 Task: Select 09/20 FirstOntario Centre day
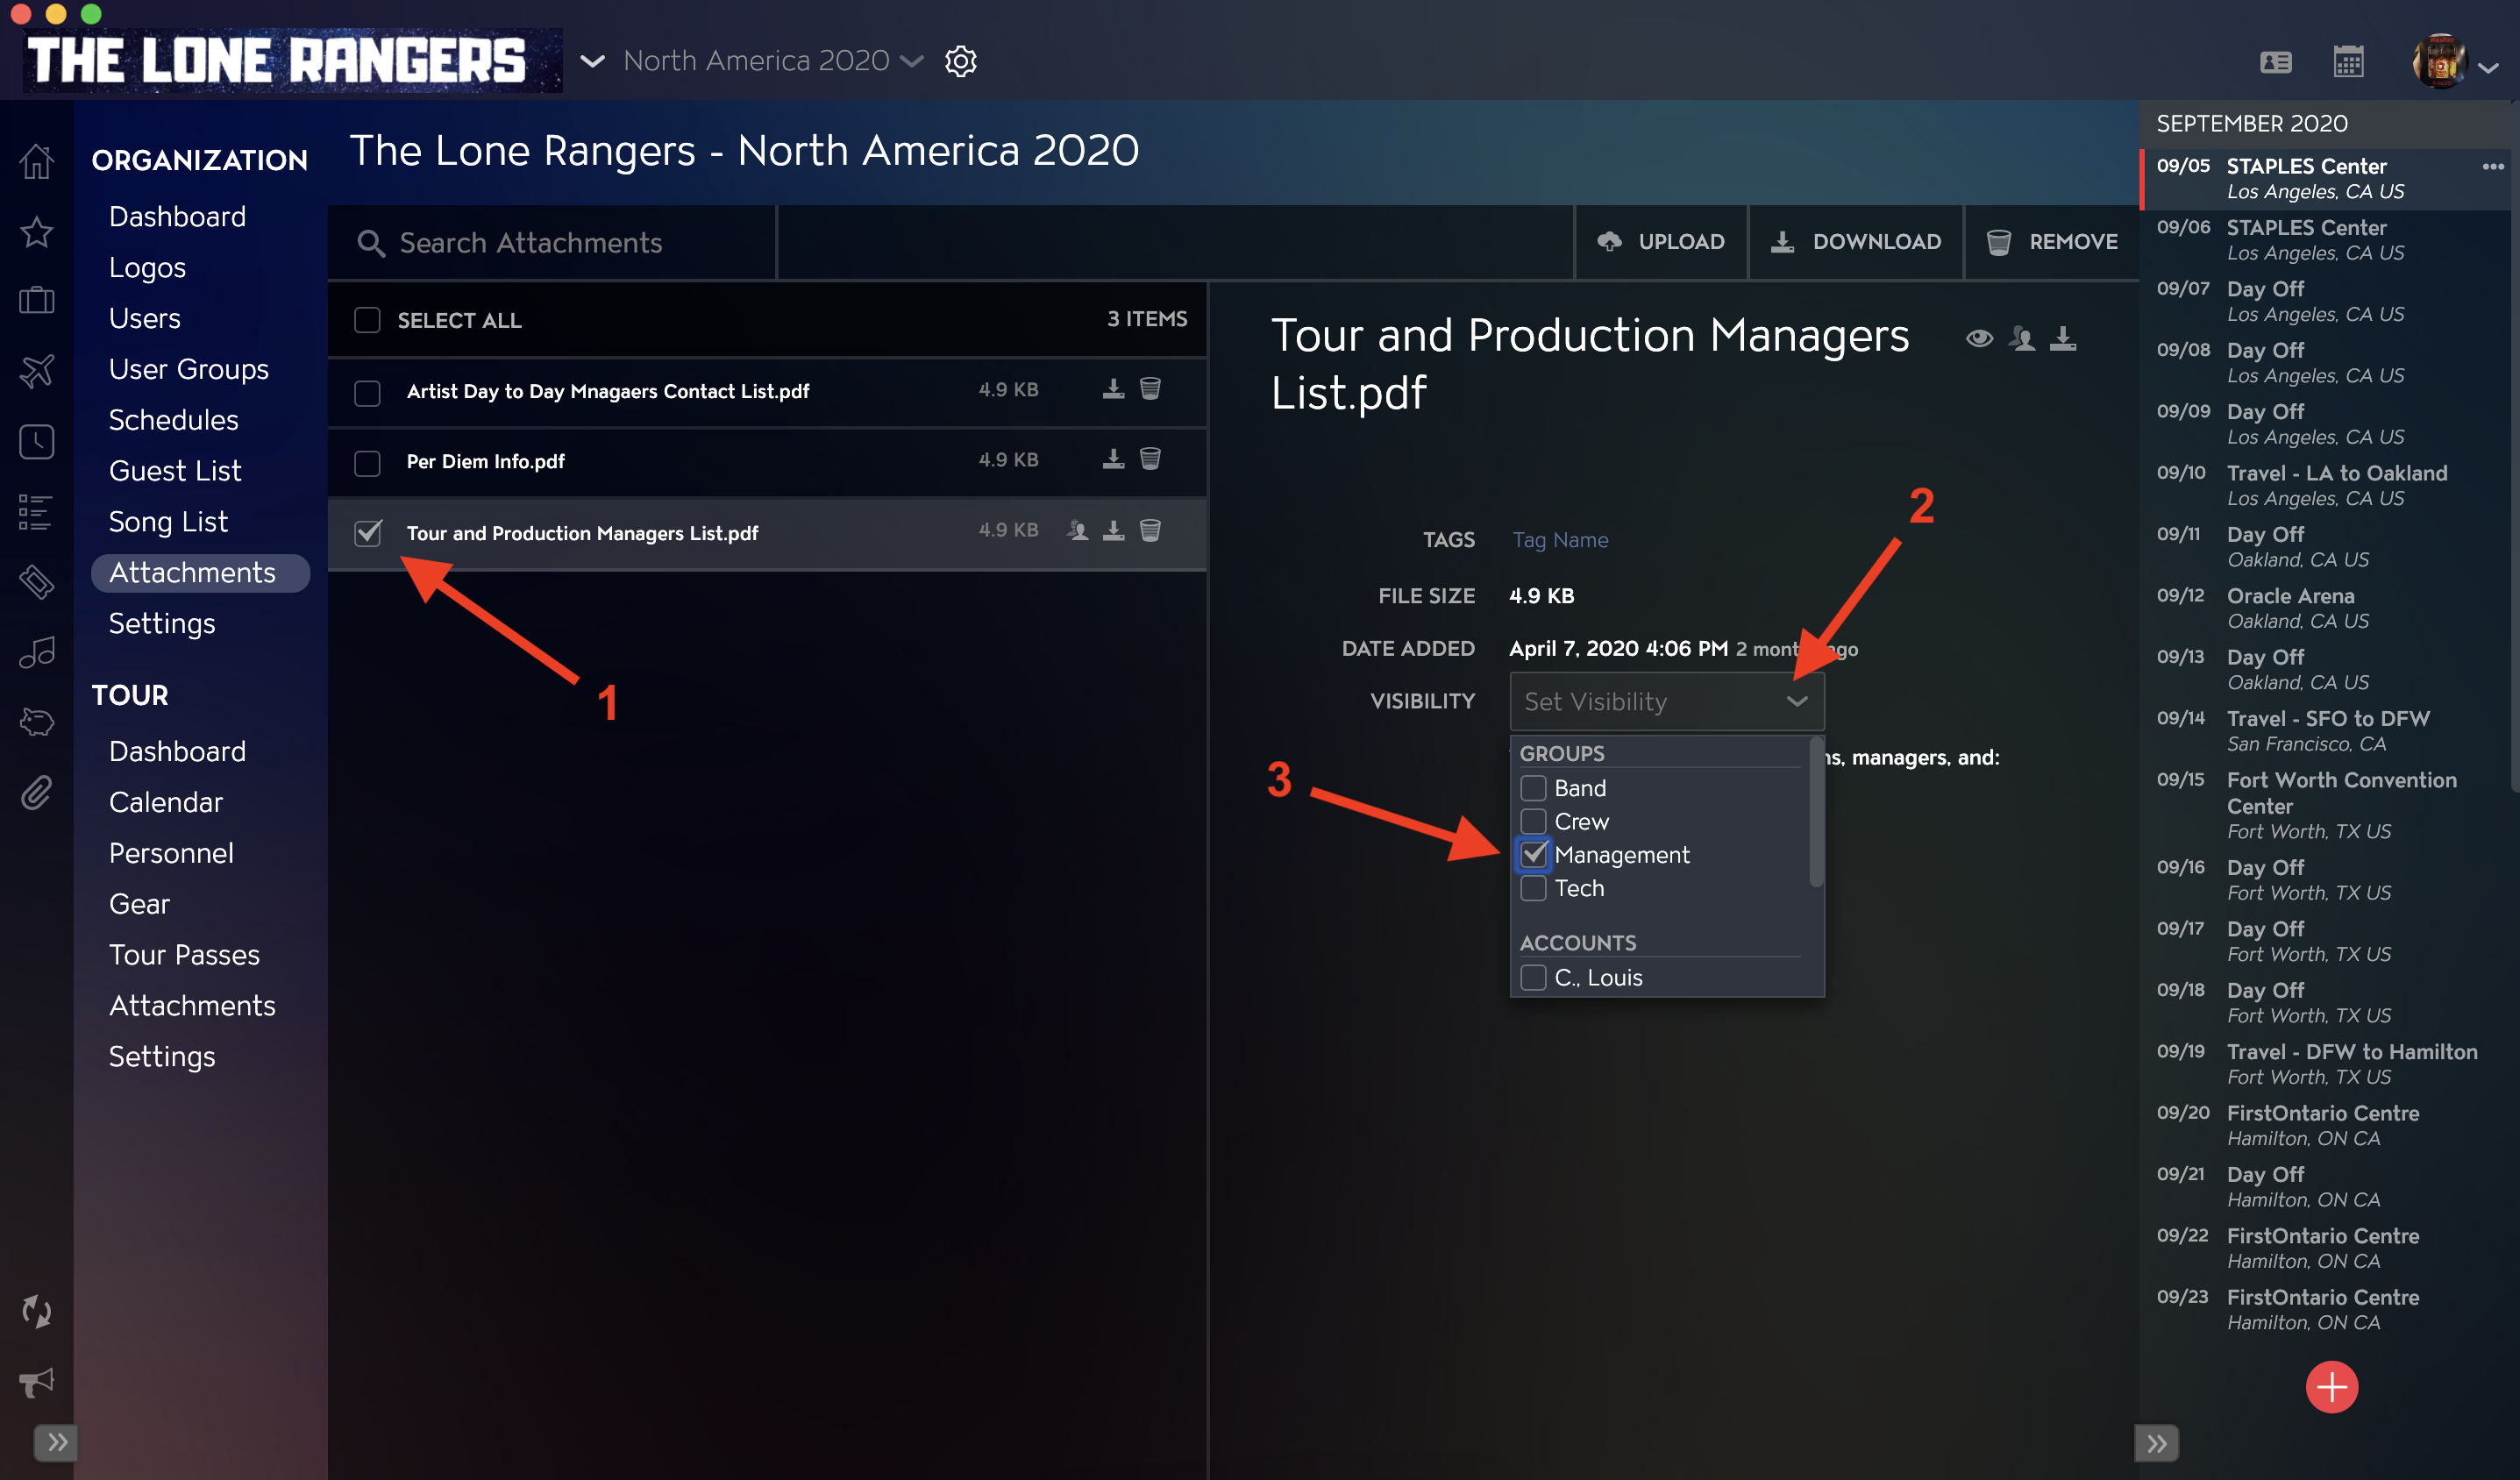click(2324, 1124)
